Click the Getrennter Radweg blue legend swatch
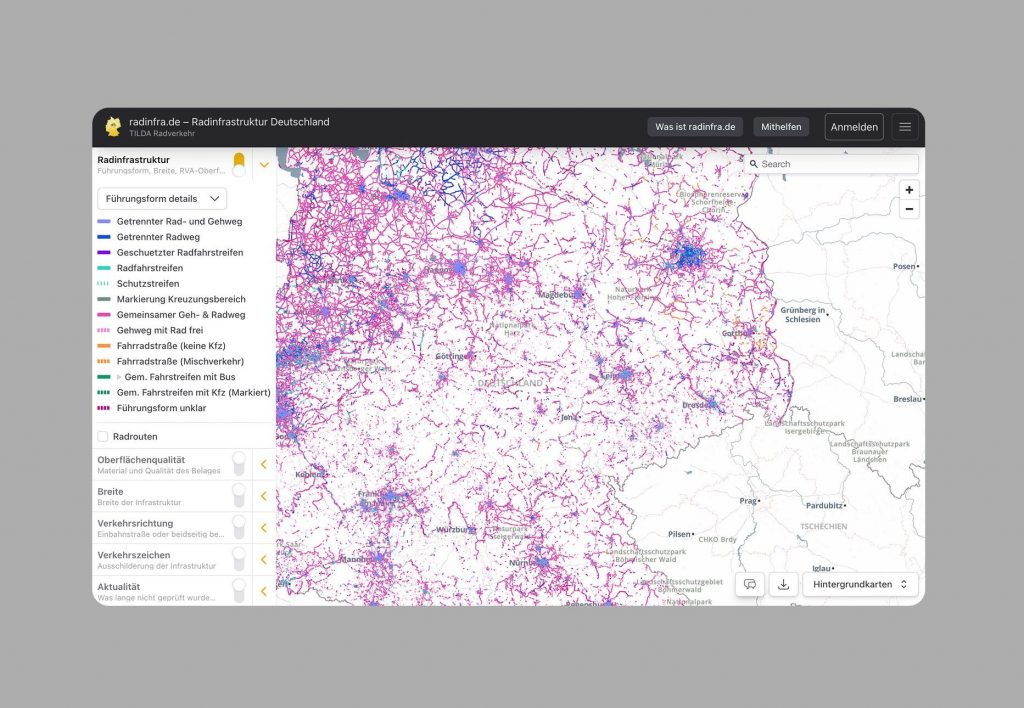The image size is (1024, 708). coord(103,237)
